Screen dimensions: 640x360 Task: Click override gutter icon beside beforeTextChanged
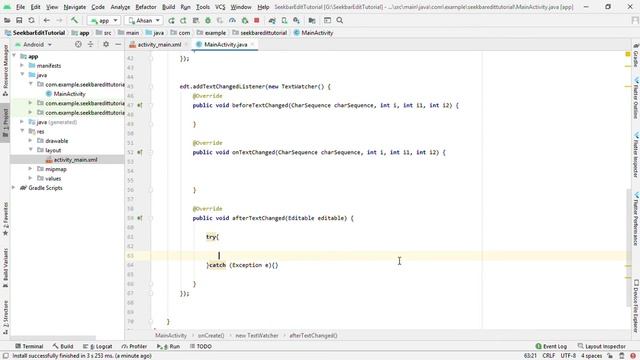pyautogui.click(x=140, y=105)
